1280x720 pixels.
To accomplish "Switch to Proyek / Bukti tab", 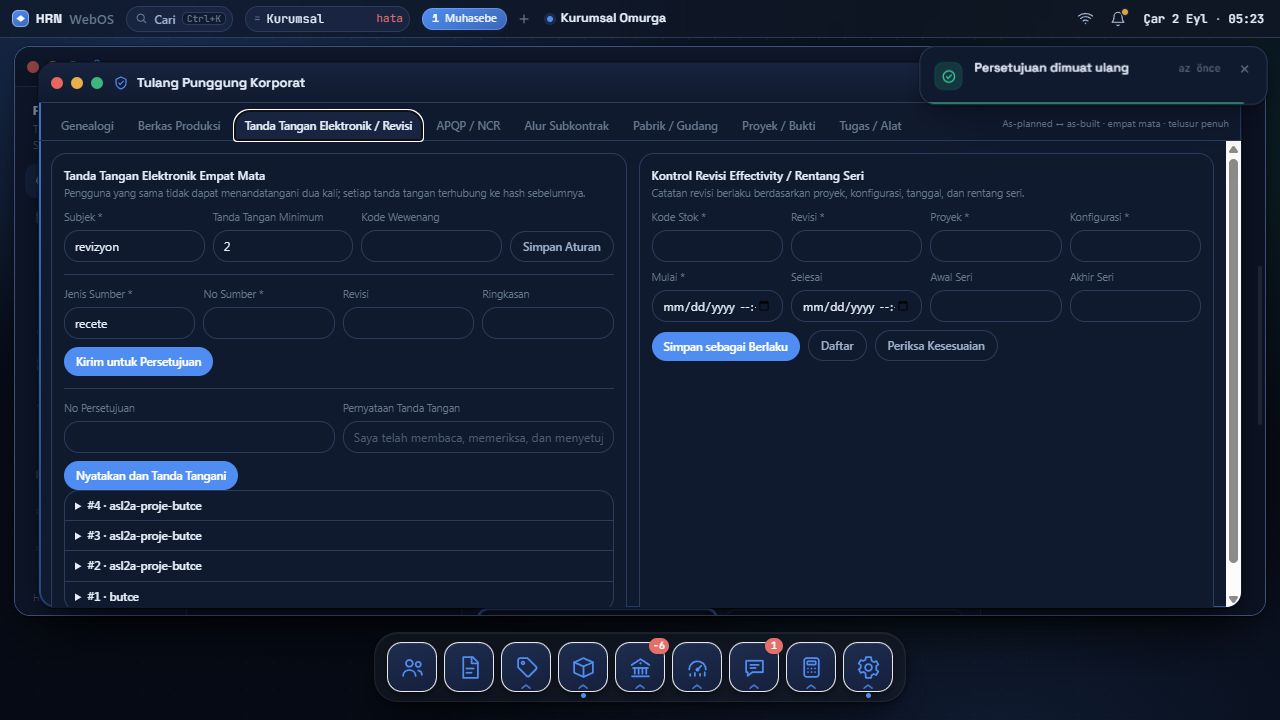I will pos(778,126).
